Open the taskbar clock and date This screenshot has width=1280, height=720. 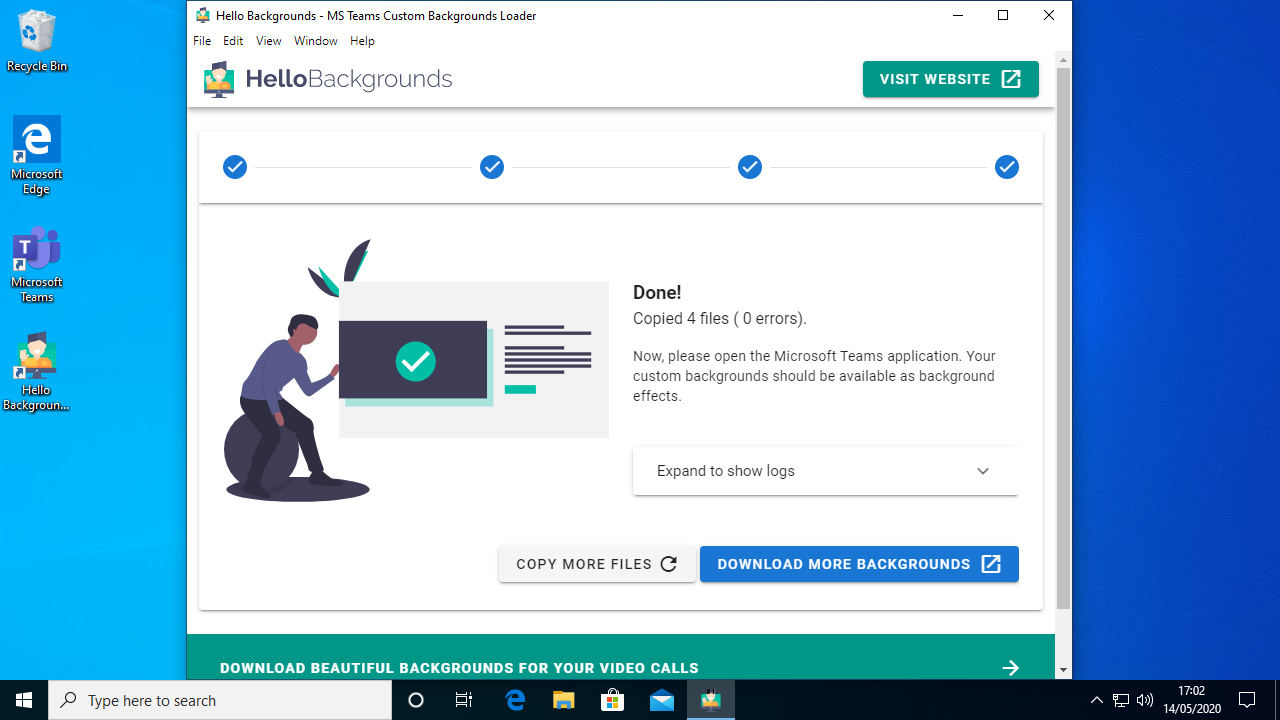[x=1192, y=700]
